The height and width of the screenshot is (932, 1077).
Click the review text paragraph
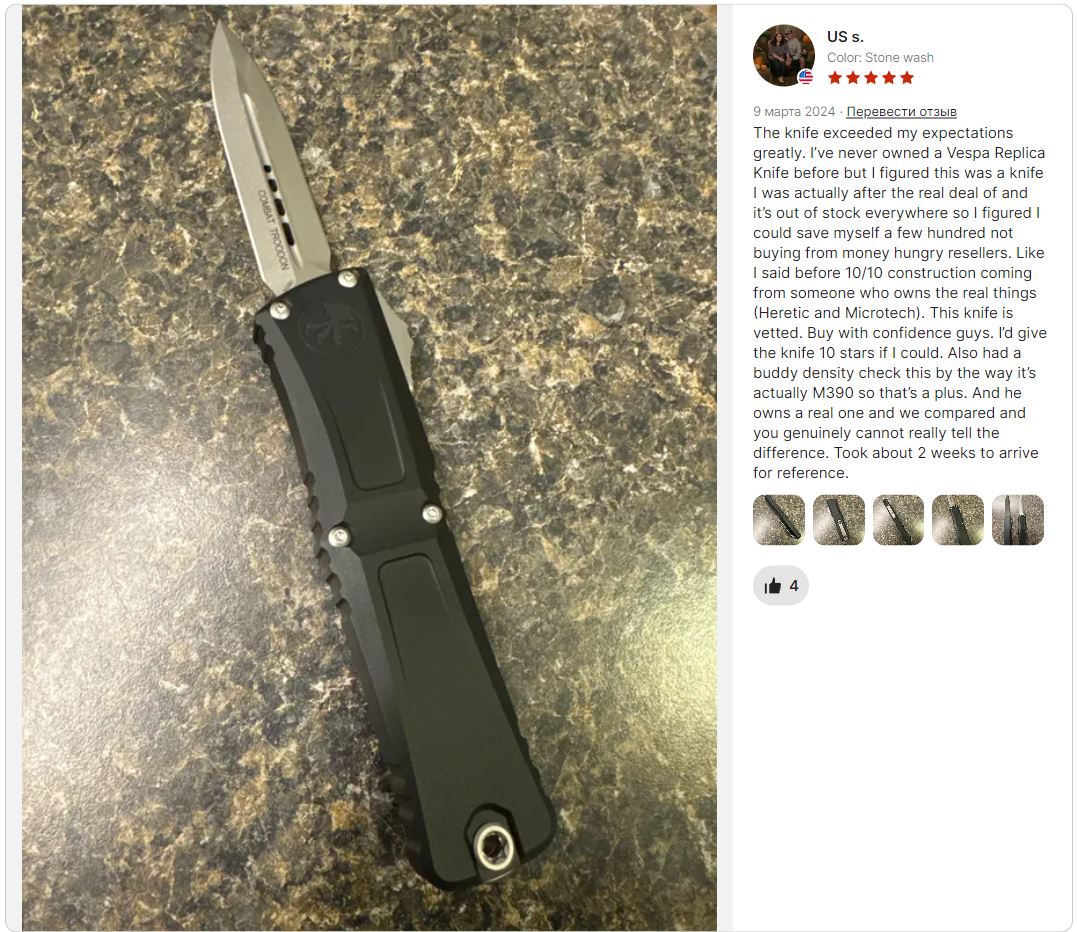tap(900, 303)
